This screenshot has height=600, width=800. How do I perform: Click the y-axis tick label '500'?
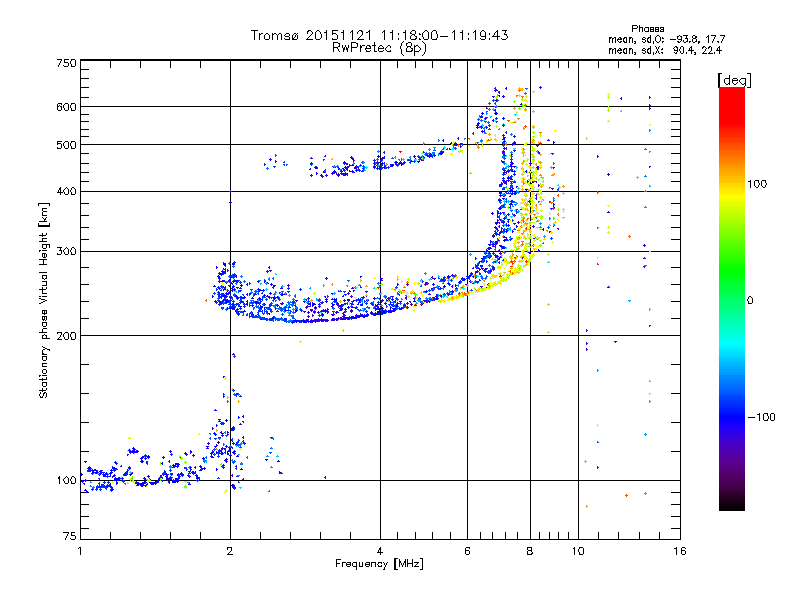[66, 145]
